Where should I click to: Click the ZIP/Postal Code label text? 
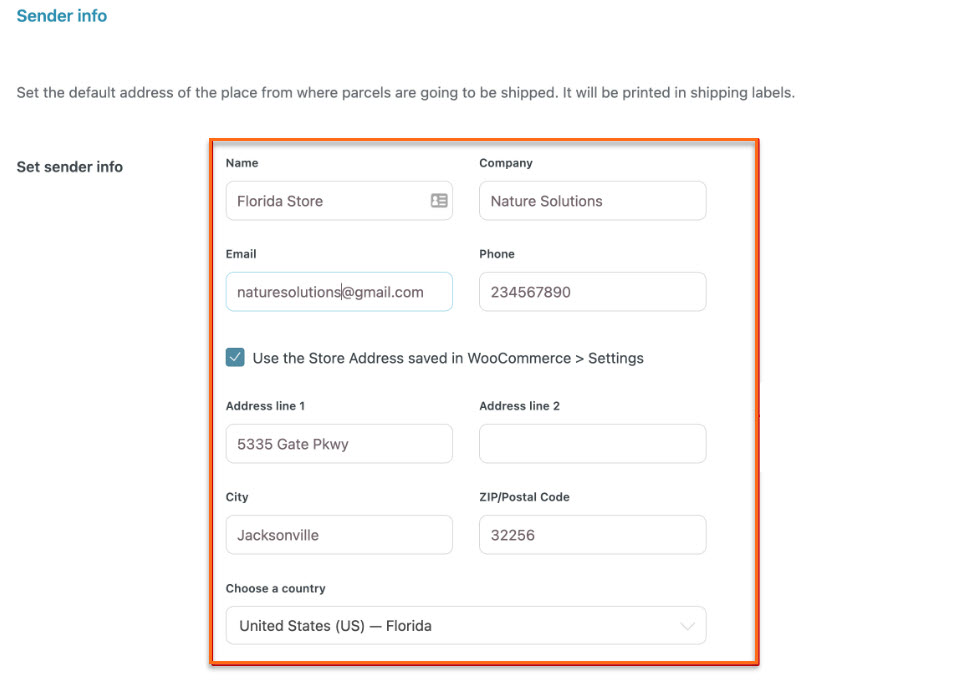(x=524, y=497)
